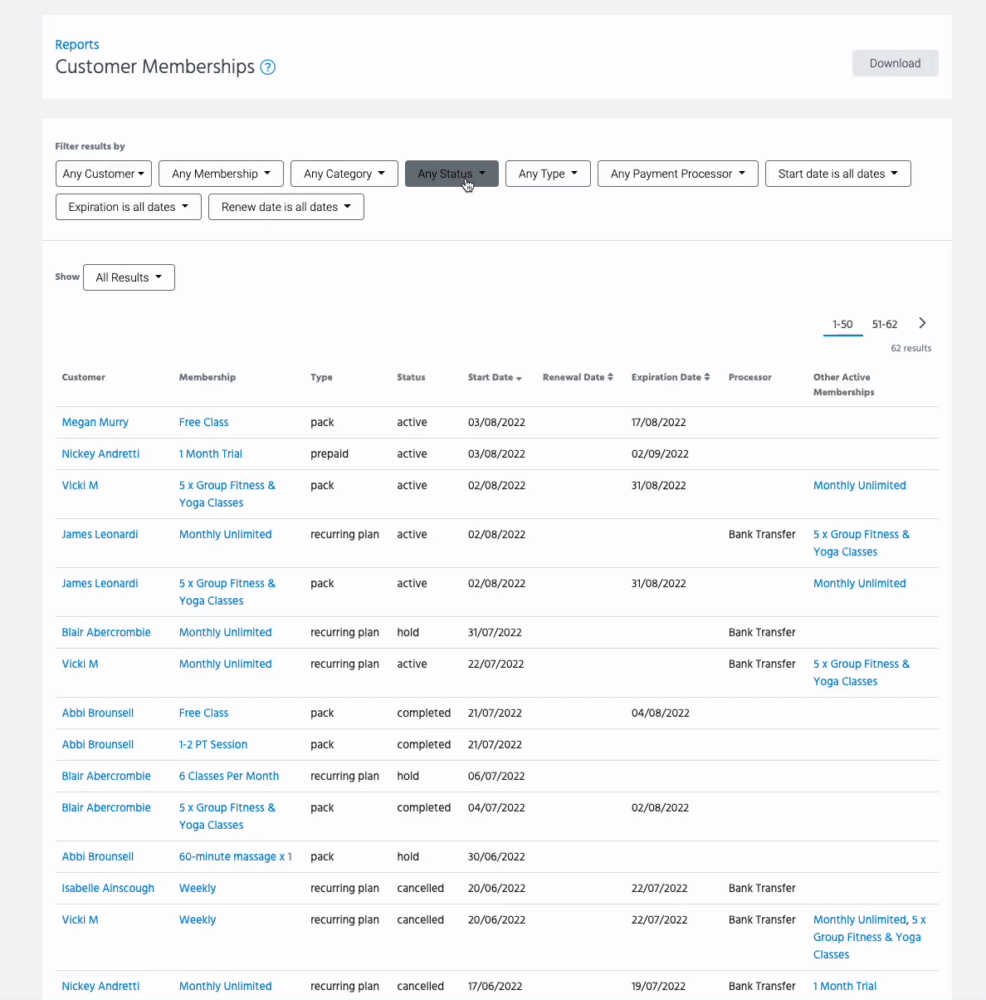The image size is (986, 1000).
Task: Open the Start date filter dropdown
Action: [837, 174]
